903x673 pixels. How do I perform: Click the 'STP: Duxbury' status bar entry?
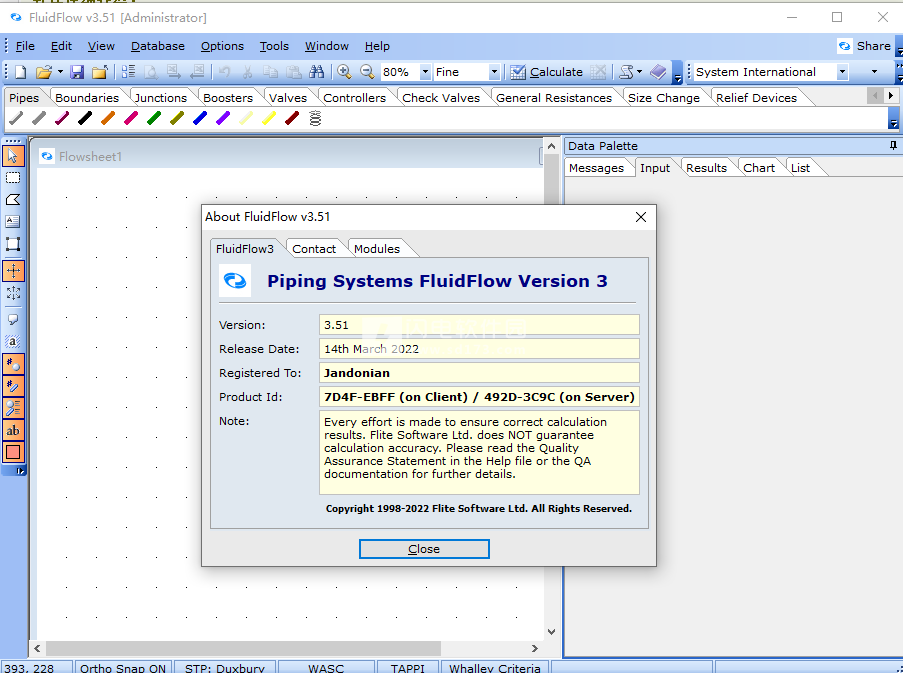pos(225,668)
